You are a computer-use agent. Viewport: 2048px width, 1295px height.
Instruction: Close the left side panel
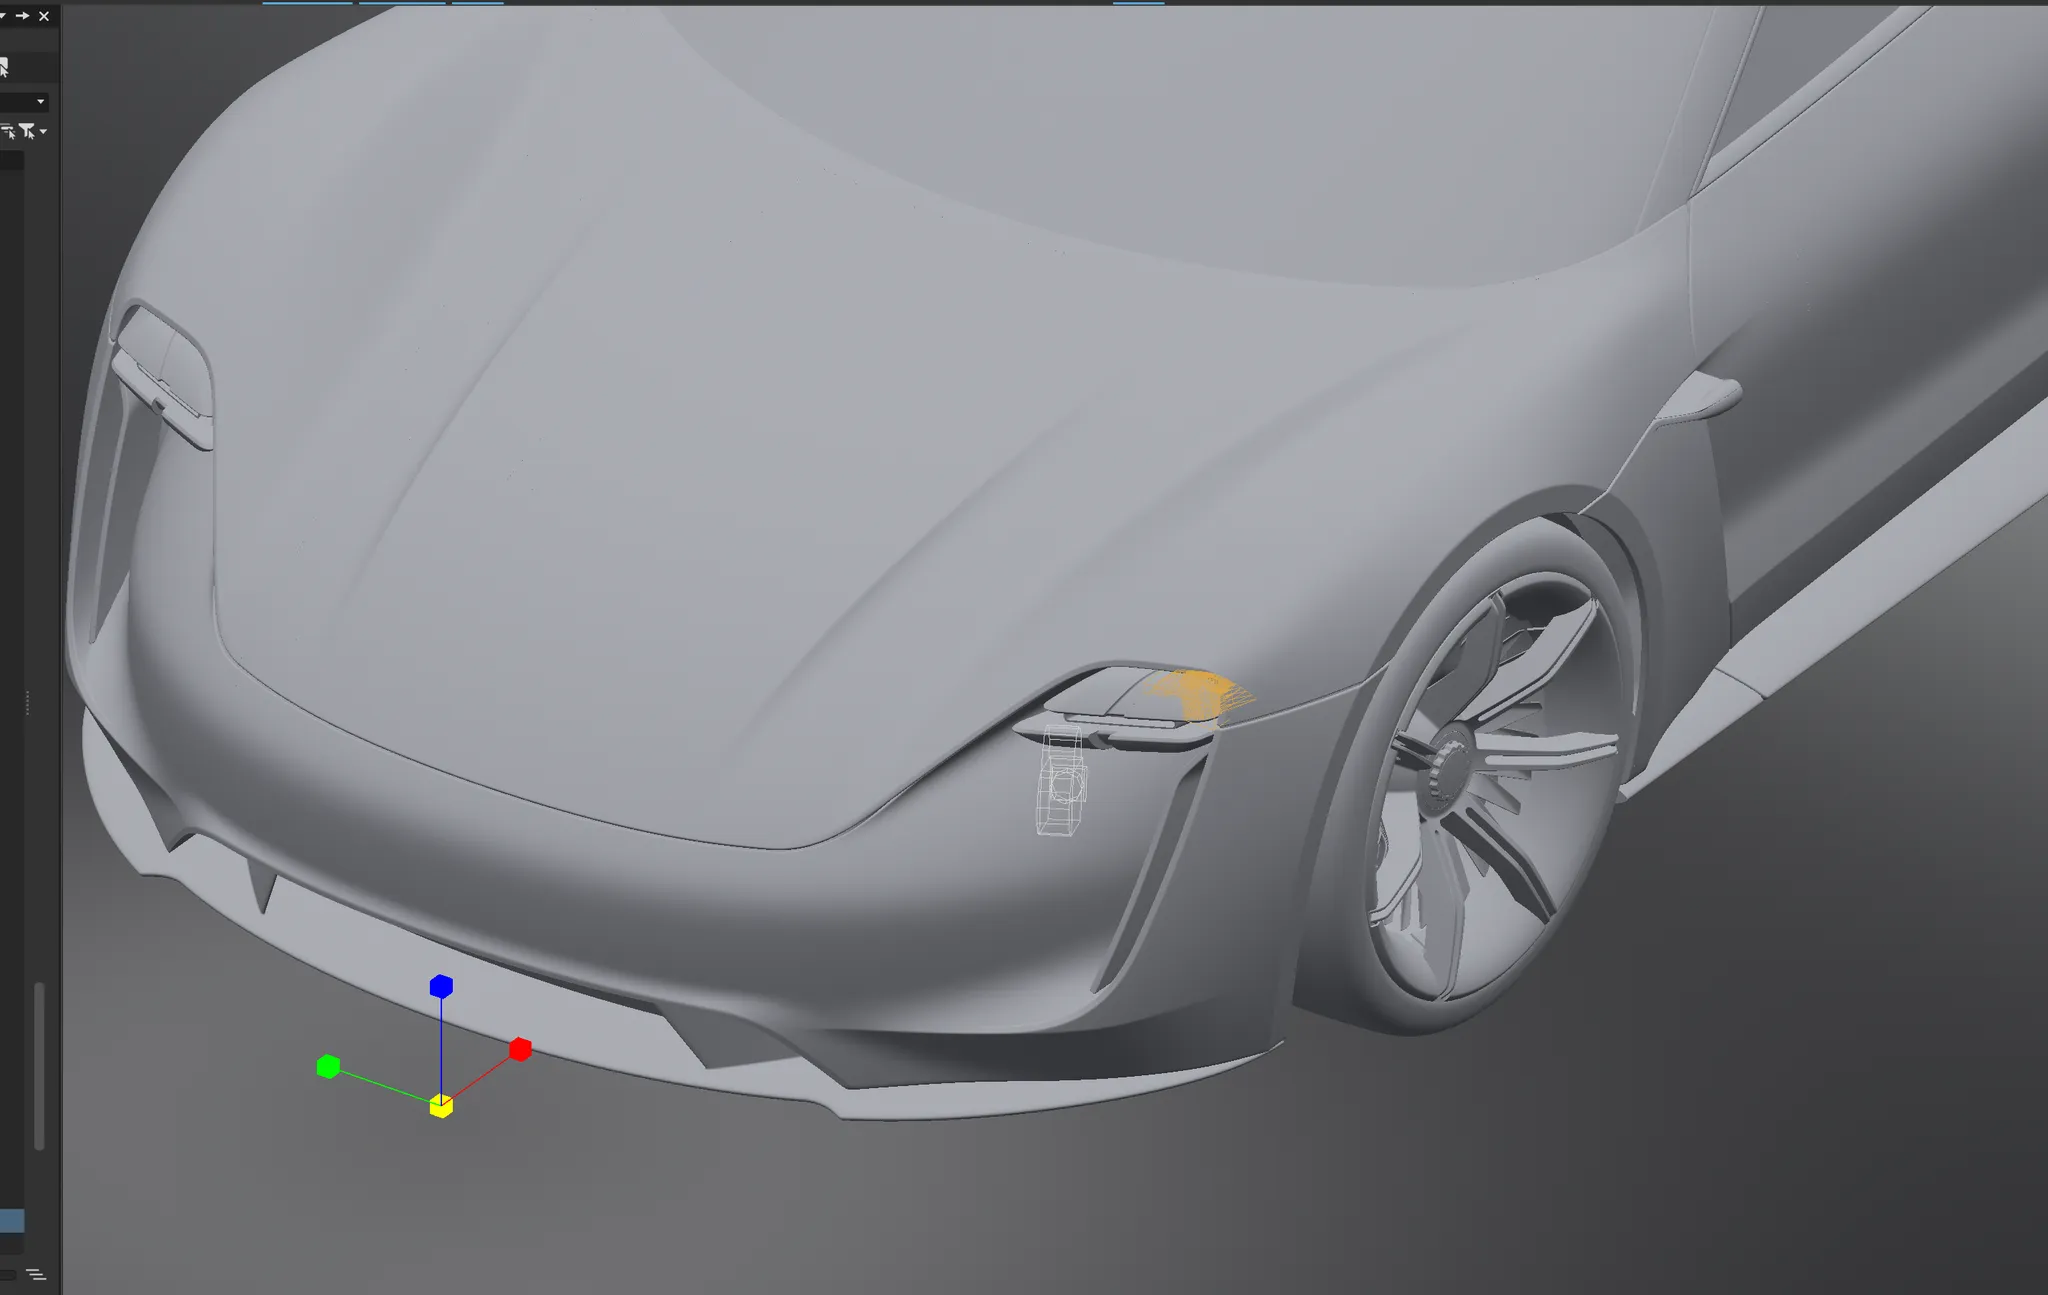(x=44, y=16)
